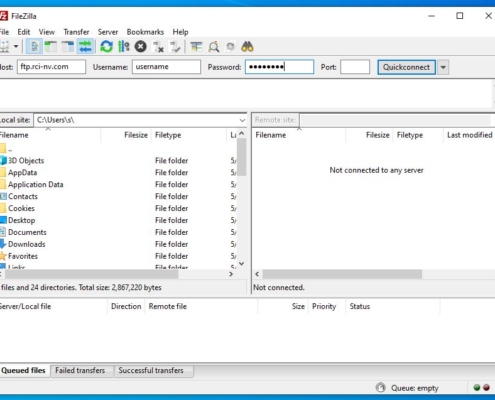495x400 pixels.
Task: Sort local files by Filetype header
Action: point(189,135)
